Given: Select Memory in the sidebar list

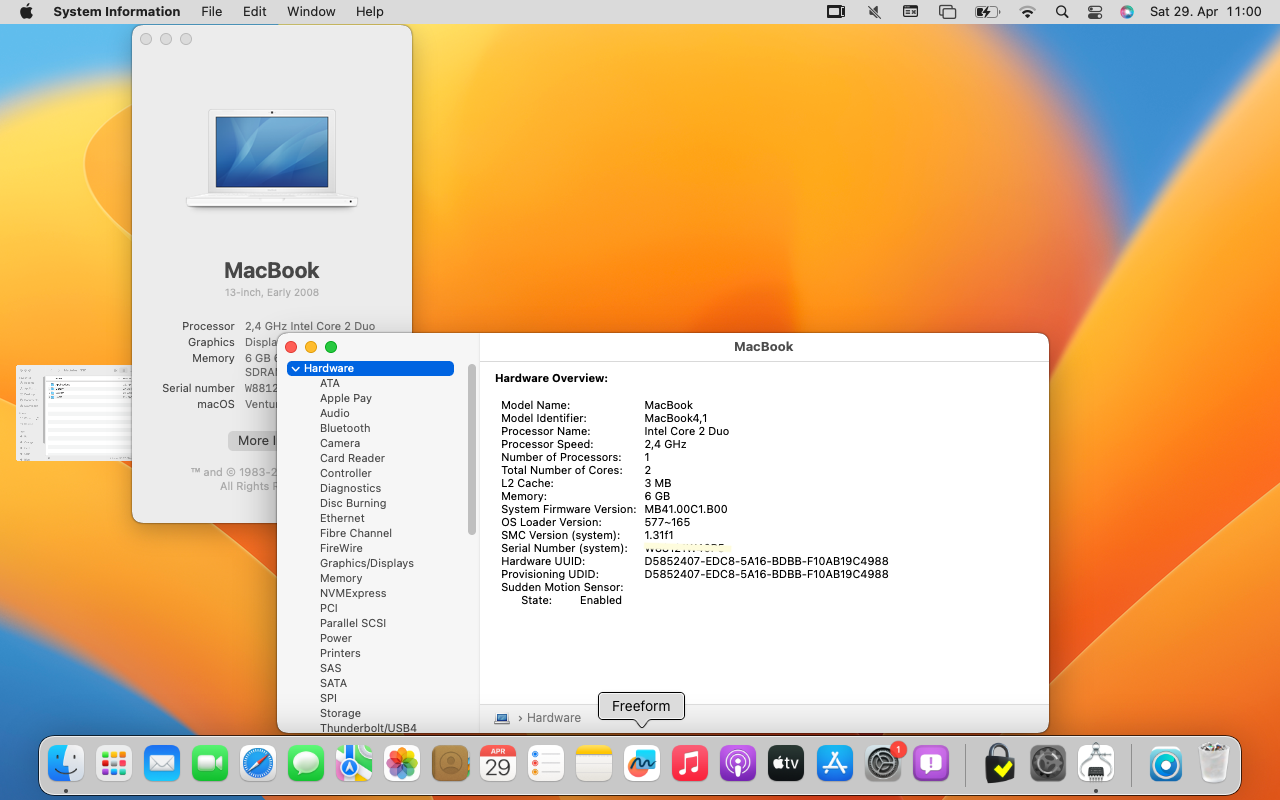Looking at the screenshot, I should click(x=341, y=579).
